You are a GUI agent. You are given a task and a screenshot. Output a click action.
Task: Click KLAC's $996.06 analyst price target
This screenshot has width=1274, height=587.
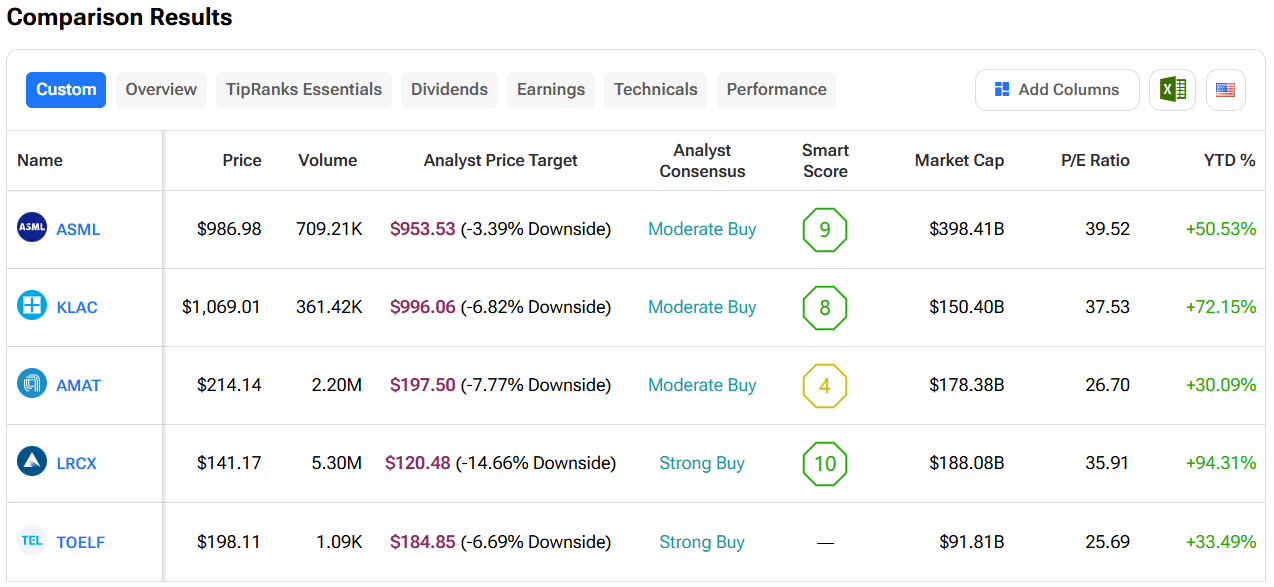point(422,307)
